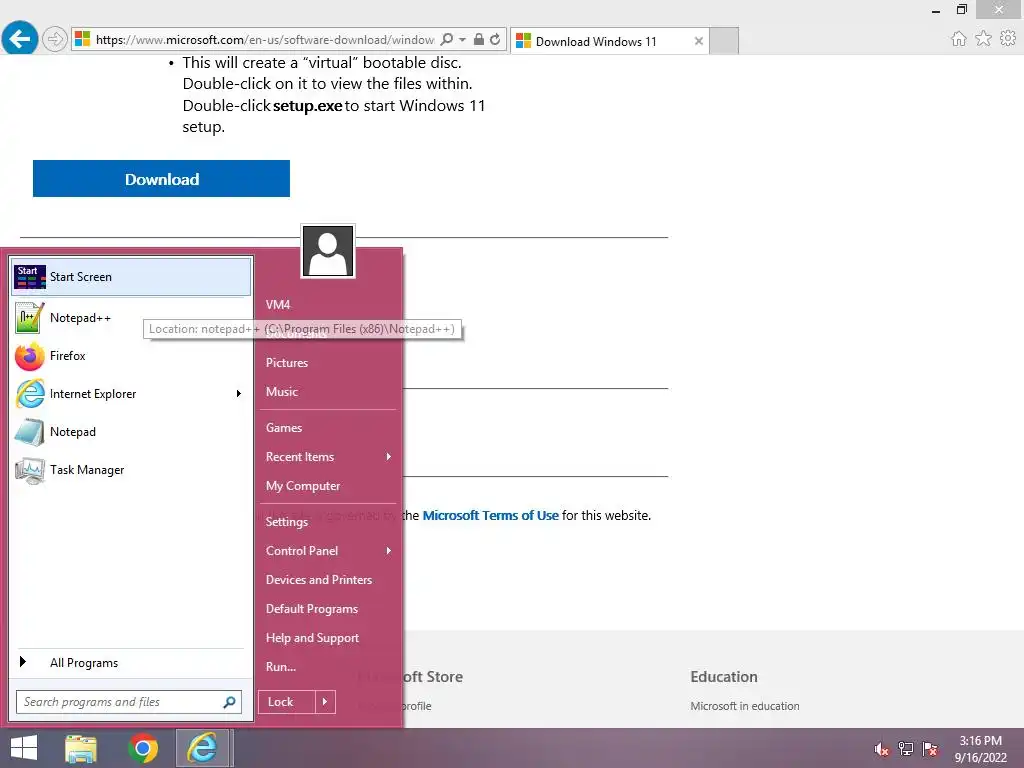1024x768 pixels.
Task: Click the muted volume tray icon
Action: [882, 749]
